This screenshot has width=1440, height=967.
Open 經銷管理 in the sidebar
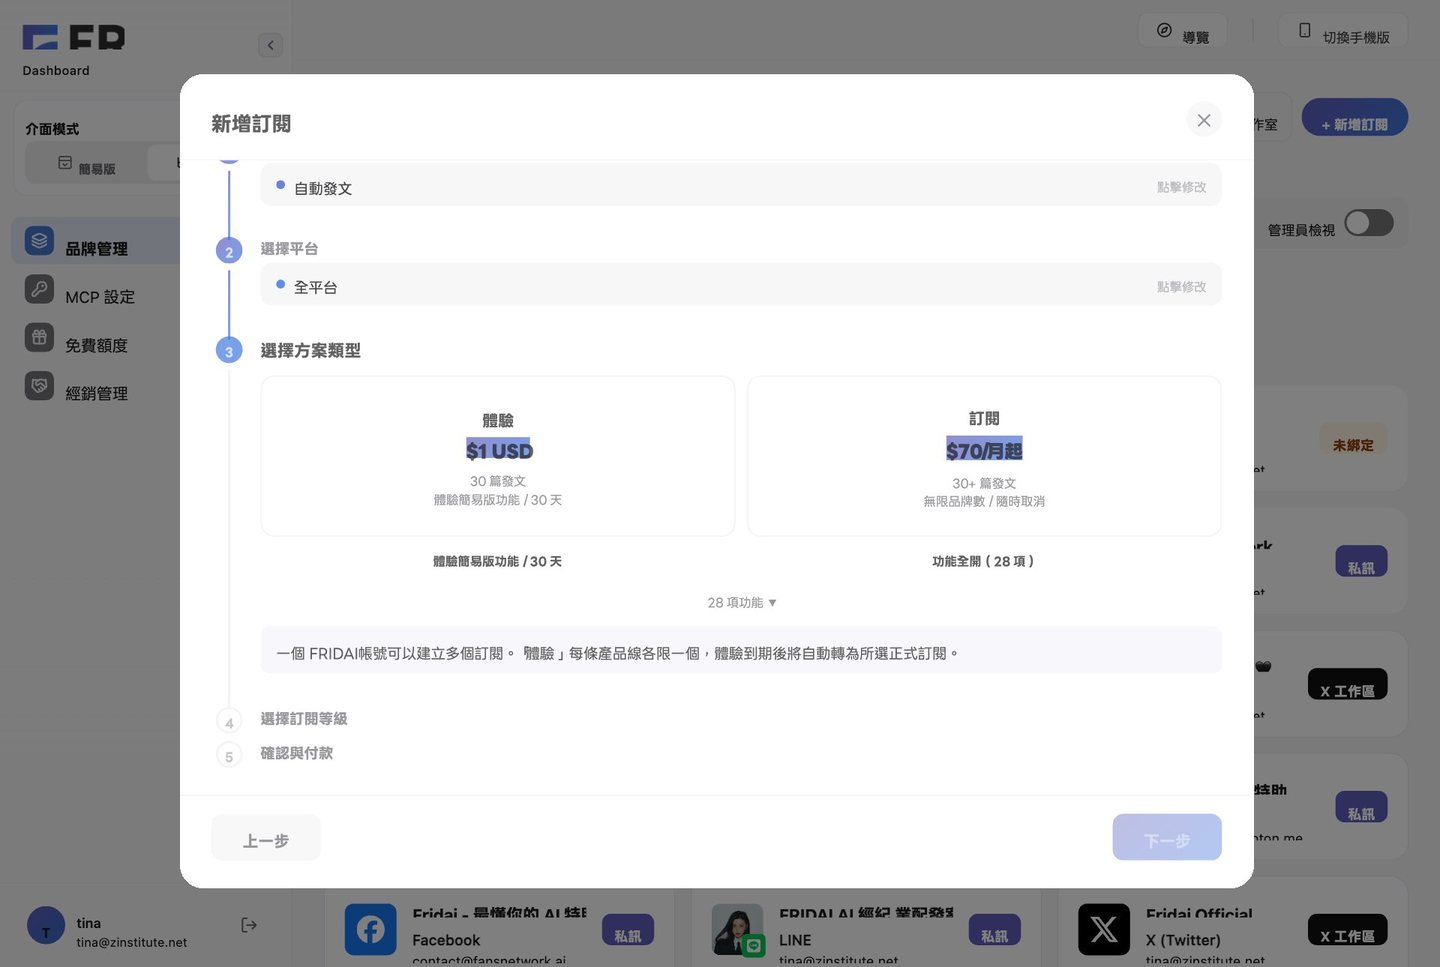(x=97, y=393)
